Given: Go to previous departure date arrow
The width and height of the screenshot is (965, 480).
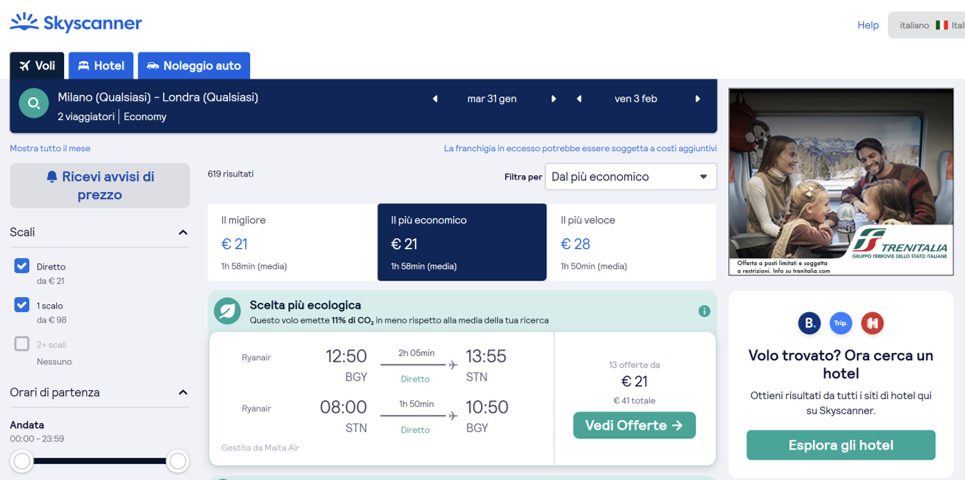Looking at the screenshot, I should pos(435,99).
